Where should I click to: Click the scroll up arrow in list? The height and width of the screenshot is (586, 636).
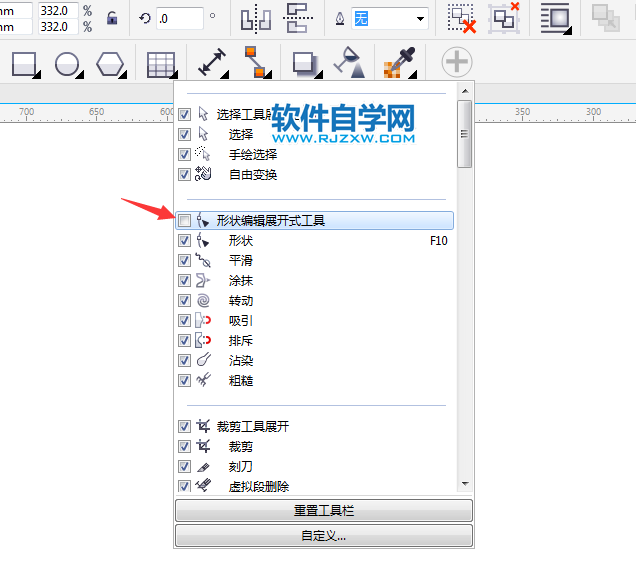[465, 91]
